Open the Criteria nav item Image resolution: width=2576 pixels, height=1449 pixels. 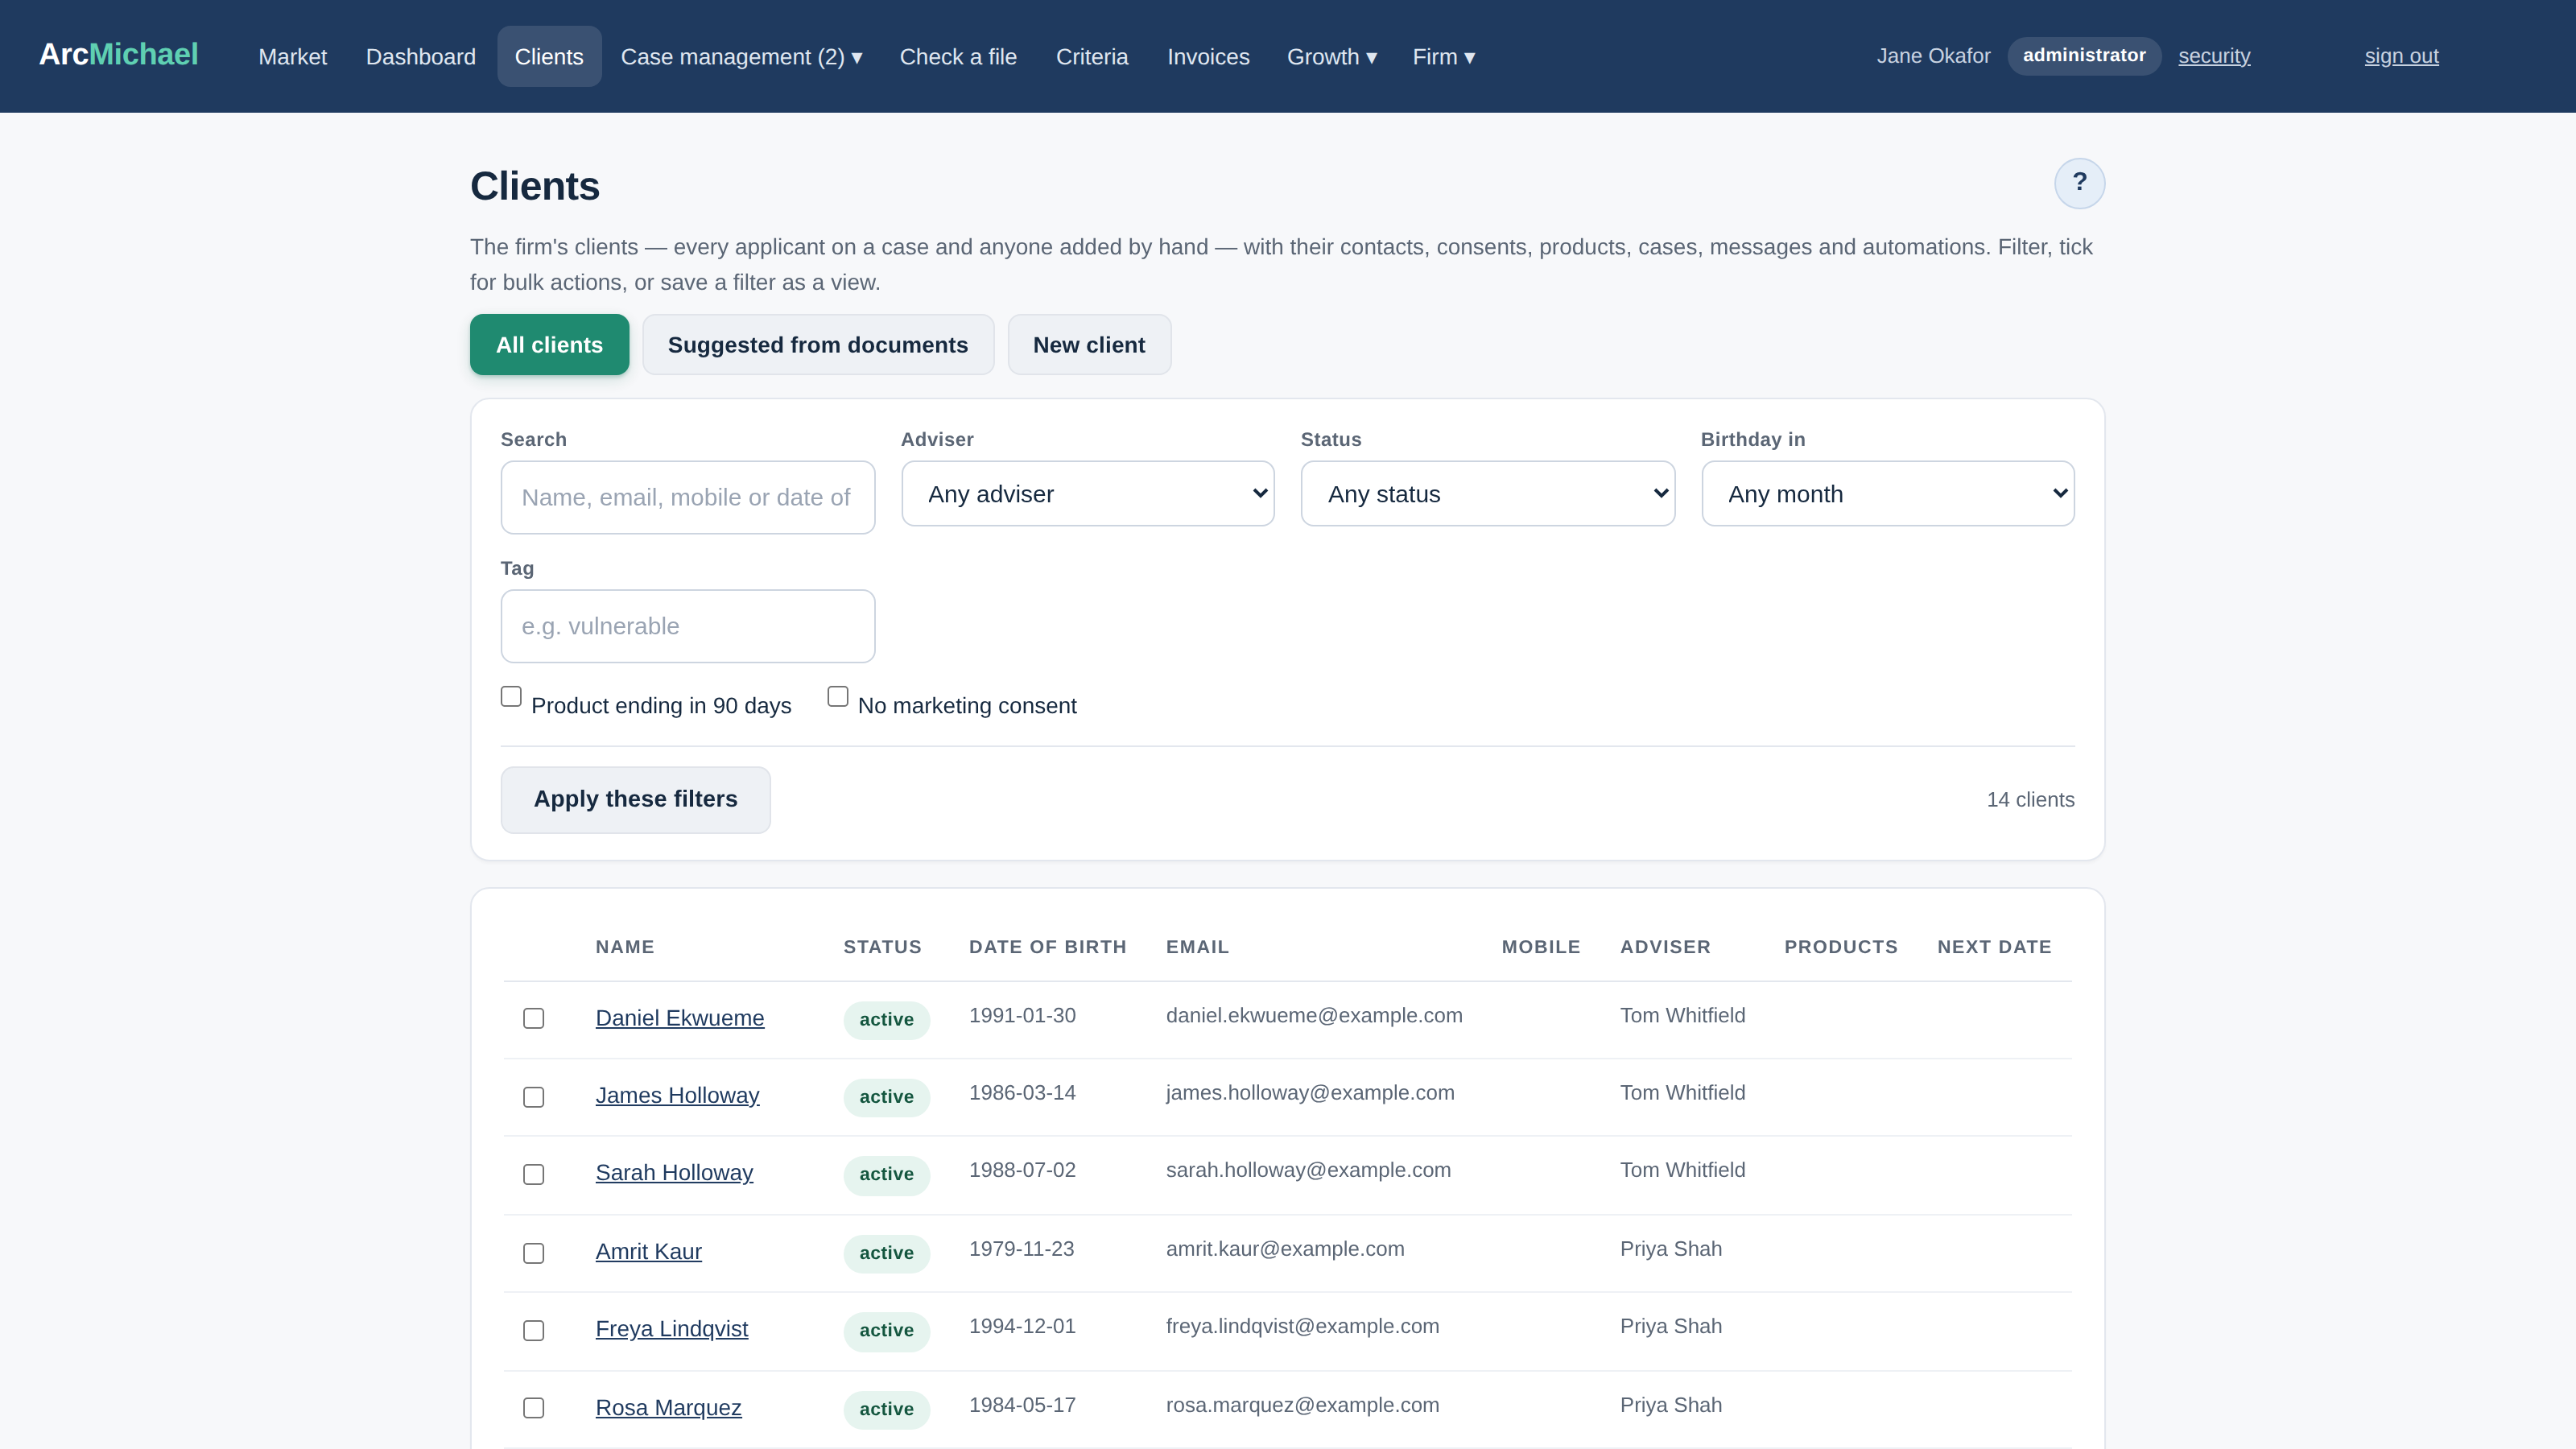click(1091, 57)
